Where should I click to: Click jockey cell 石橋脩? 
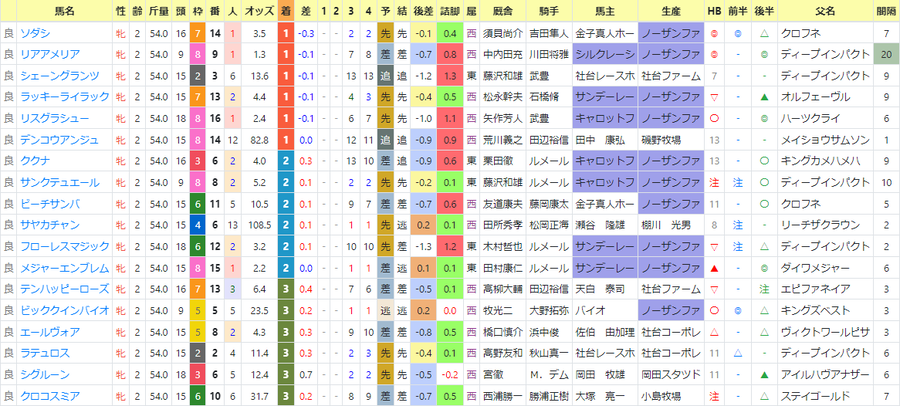[544, 98]
